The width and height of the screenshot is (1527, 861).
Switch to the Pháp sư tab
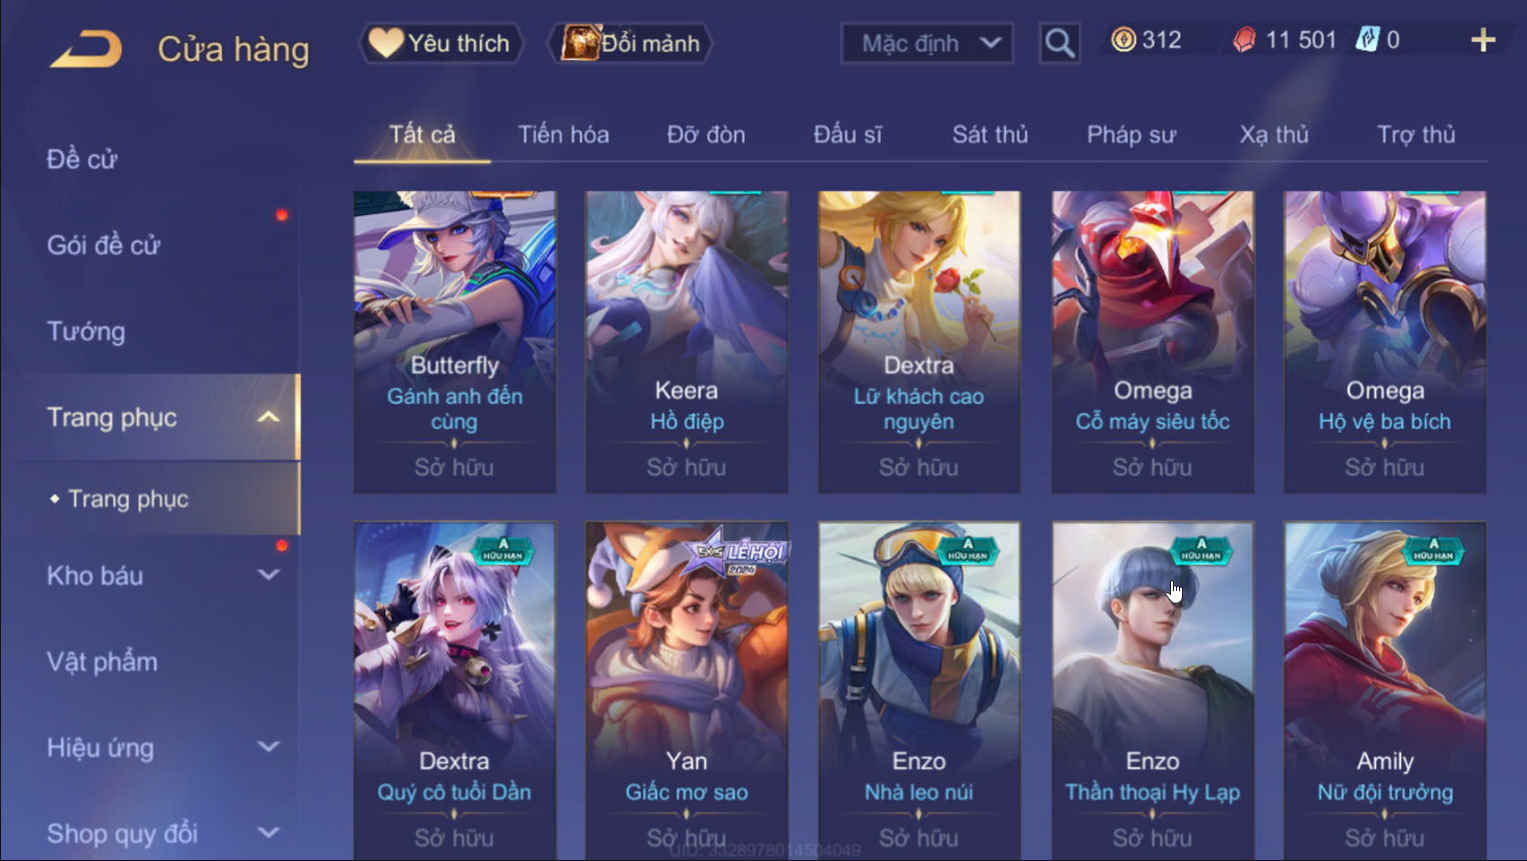coord(1131,134)
